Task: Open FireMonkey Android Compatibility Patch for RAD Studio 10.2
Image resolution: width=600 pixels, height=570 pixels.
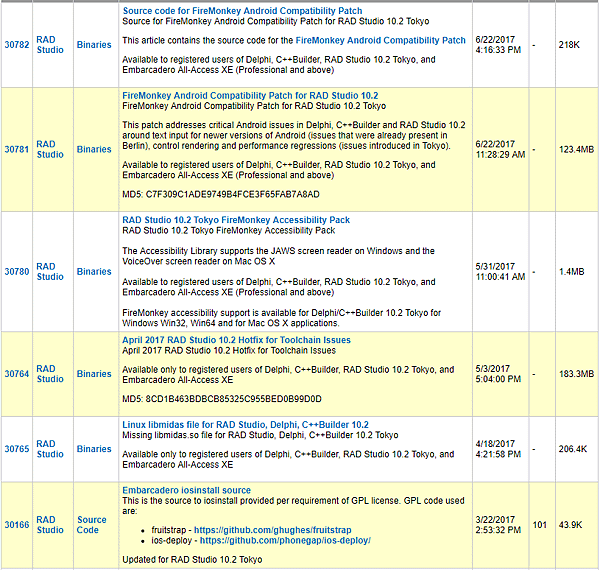Action: tap(250, 95)
